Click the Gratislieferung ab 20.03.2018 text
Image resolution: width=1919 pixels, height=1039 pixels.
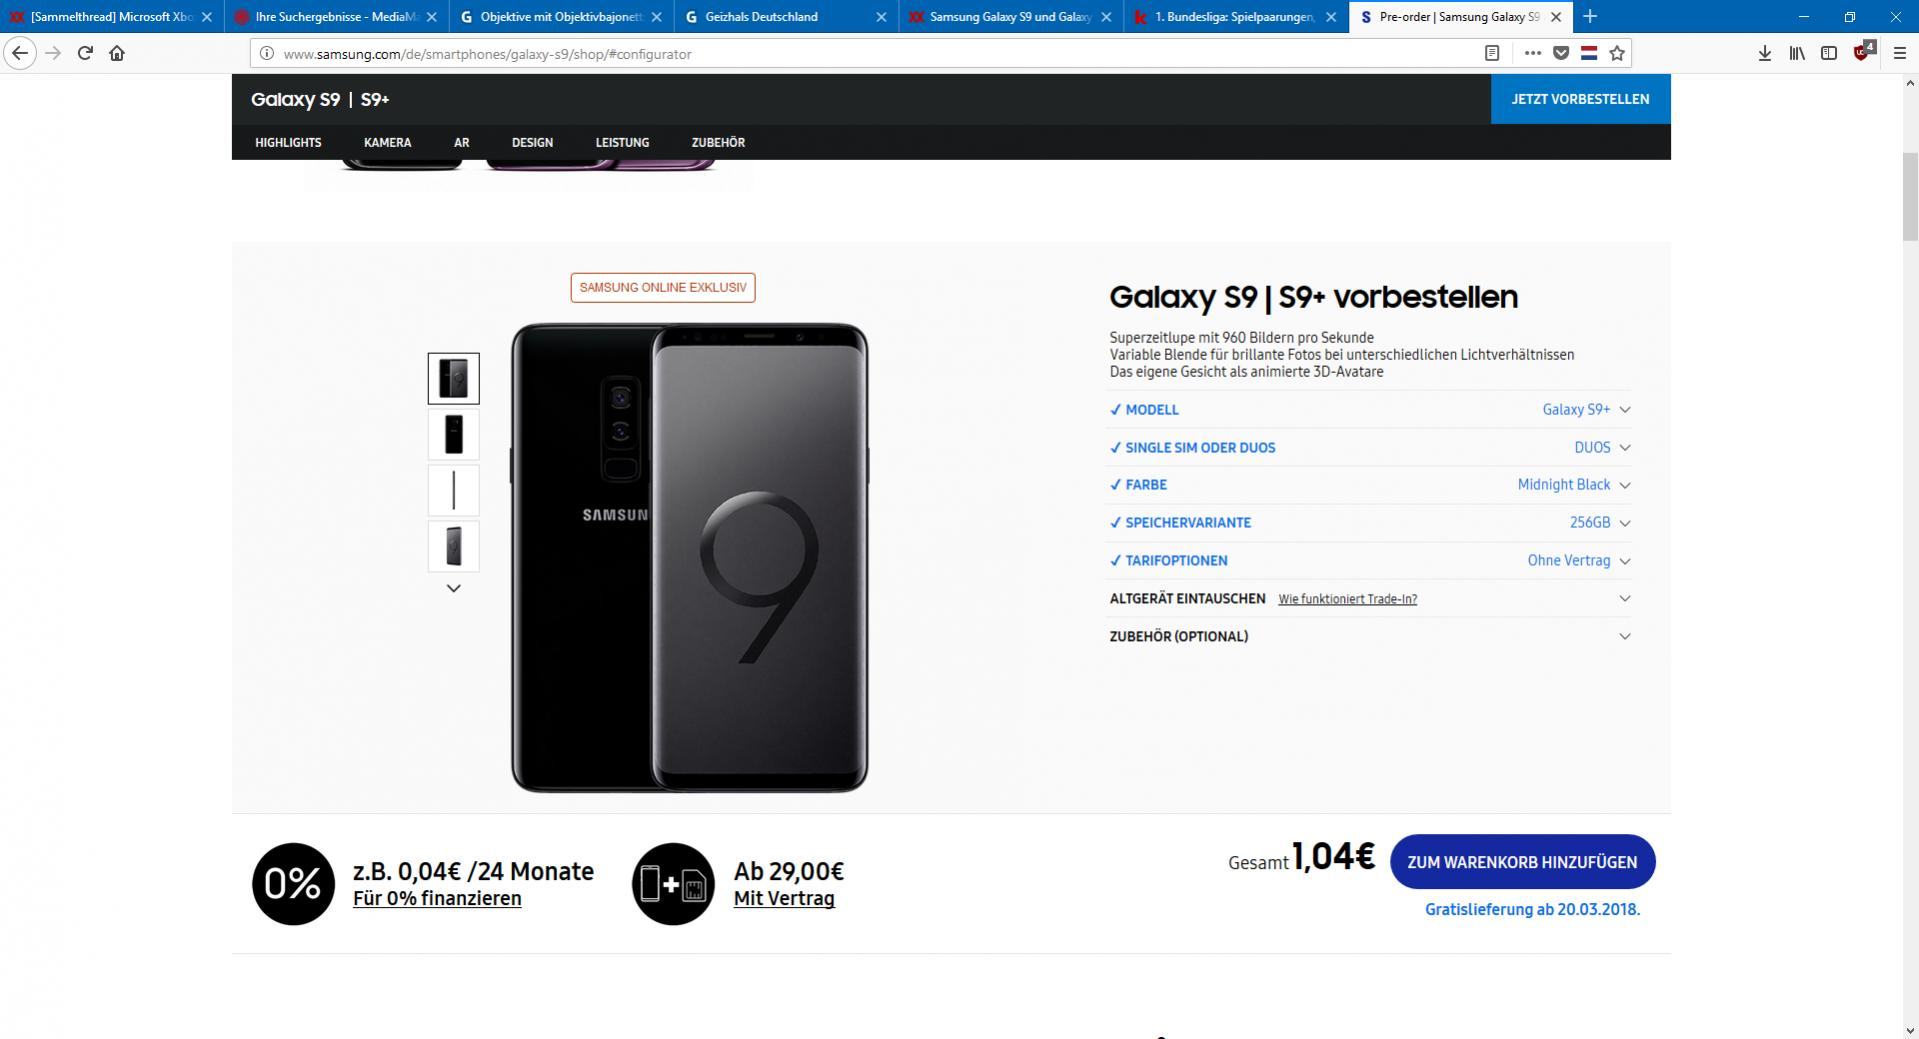point(1532,909)
